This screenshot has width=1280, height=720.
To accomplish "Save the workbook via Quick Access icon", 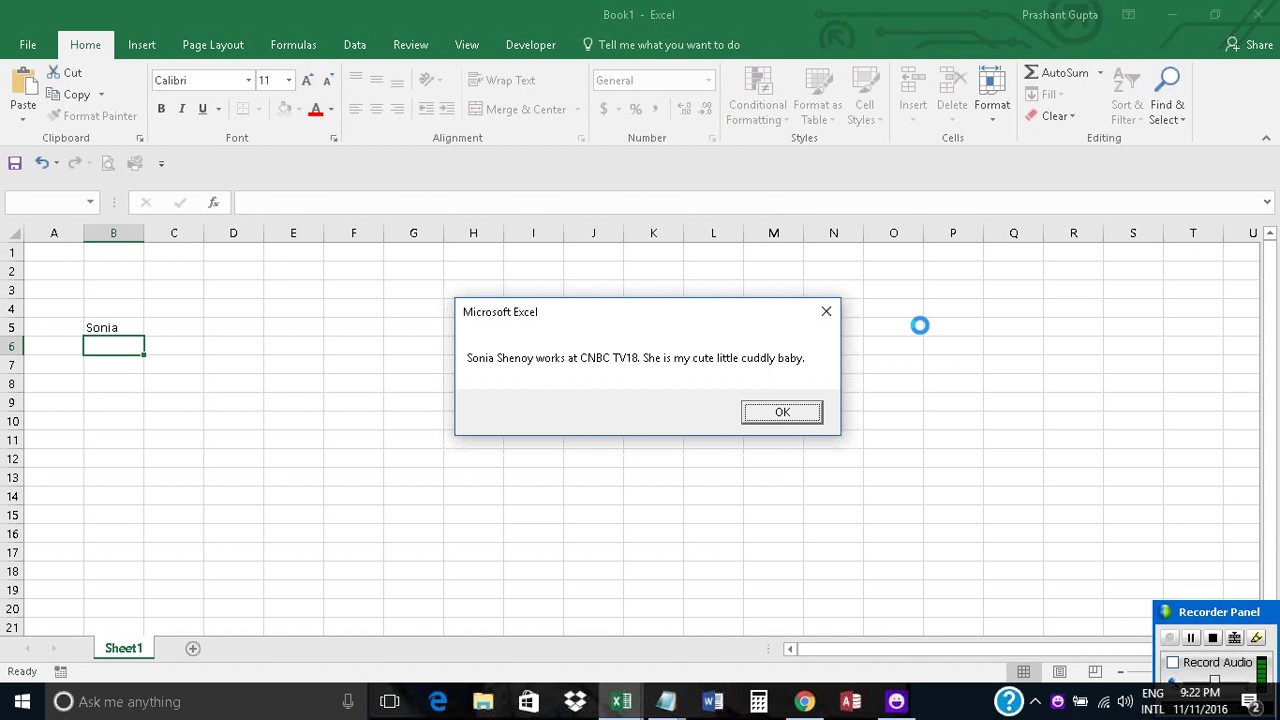I will 15,163.
